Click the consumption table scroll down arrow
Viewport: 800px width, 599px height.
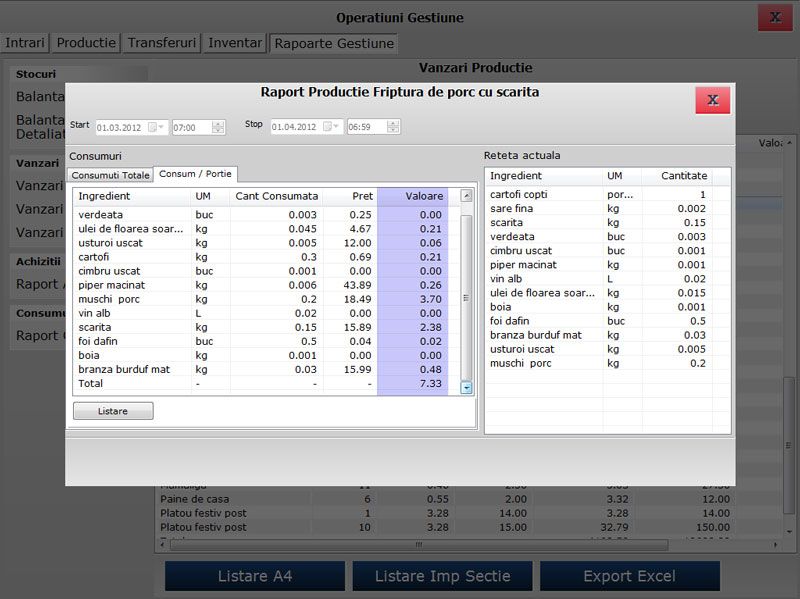pos(466,388)
